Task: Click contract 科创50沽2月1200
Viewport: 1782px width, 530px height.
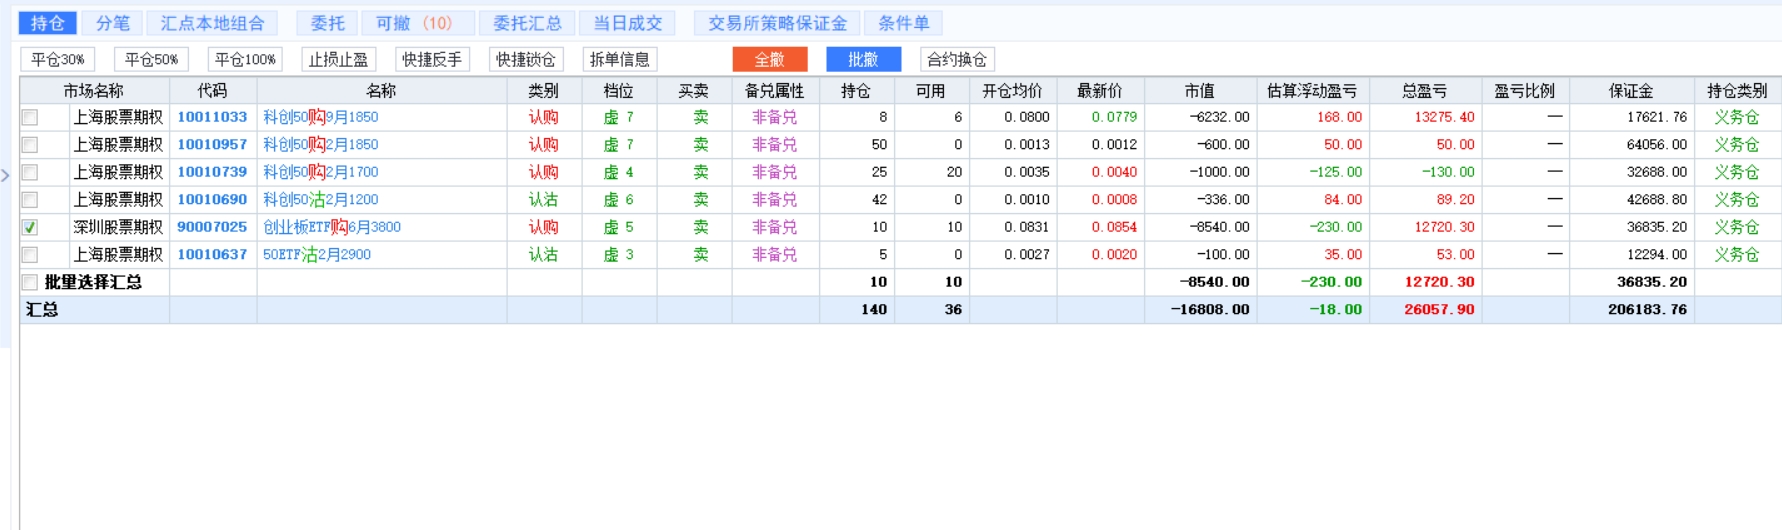Action: [321, 200]
